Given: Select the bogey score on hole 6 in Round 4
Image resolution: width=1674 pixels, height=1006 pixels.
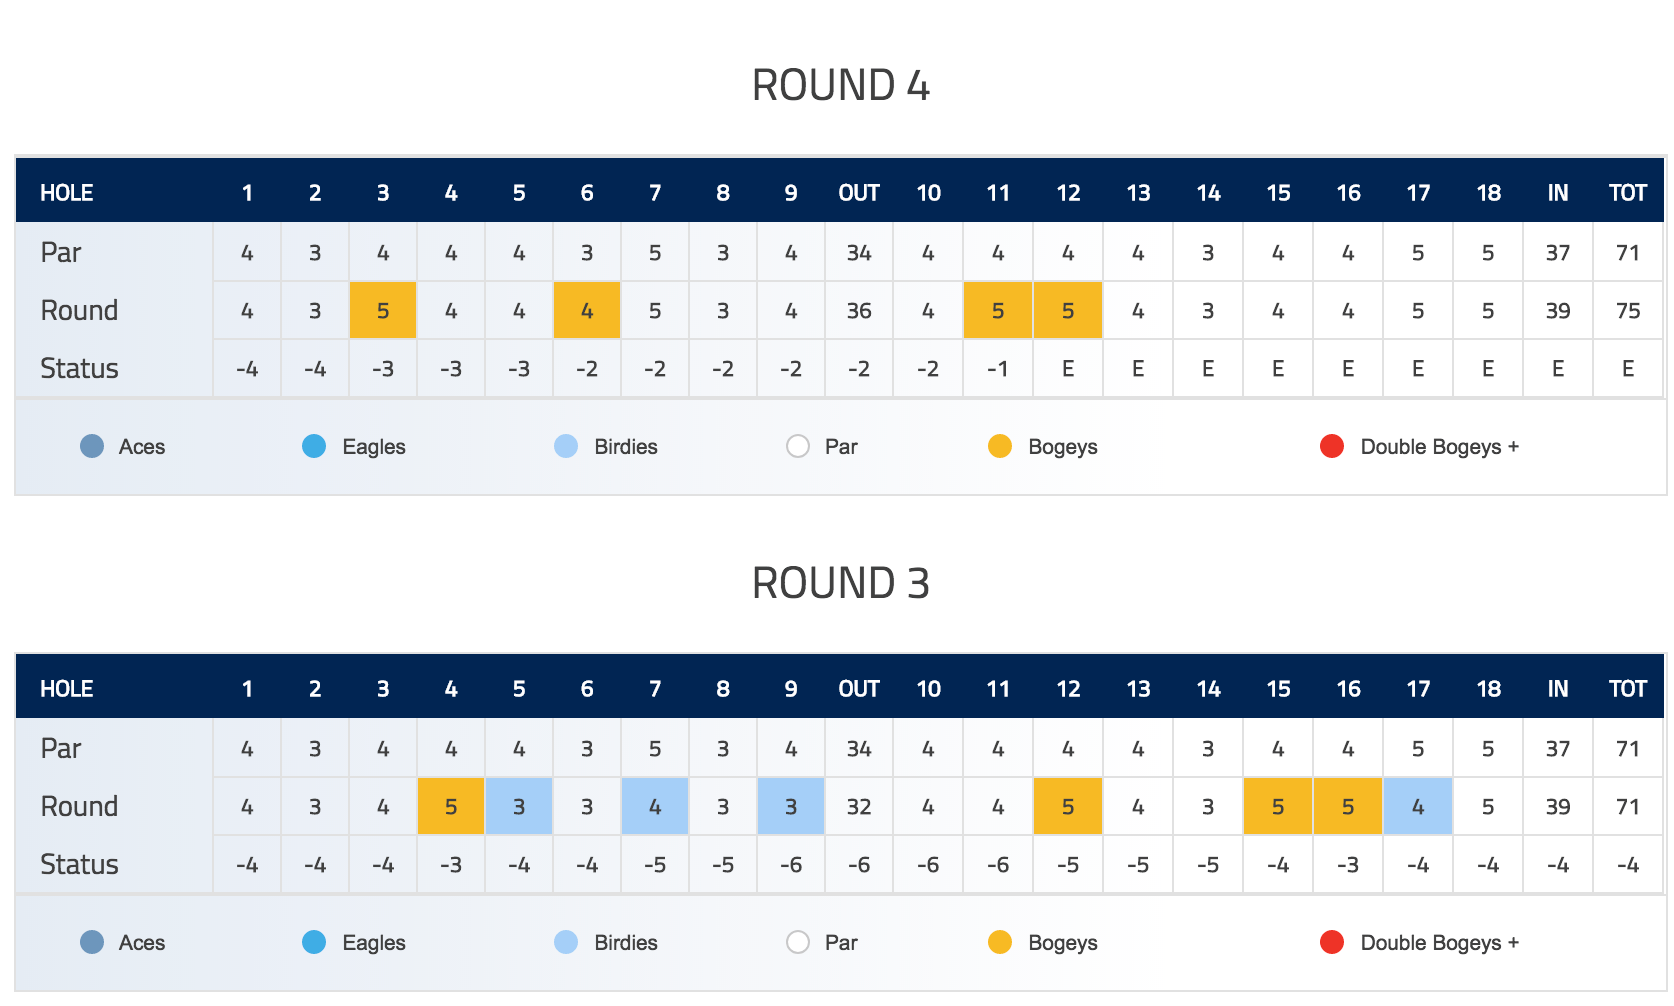Looking at the screenshot, I should click(x=587, y=310).
